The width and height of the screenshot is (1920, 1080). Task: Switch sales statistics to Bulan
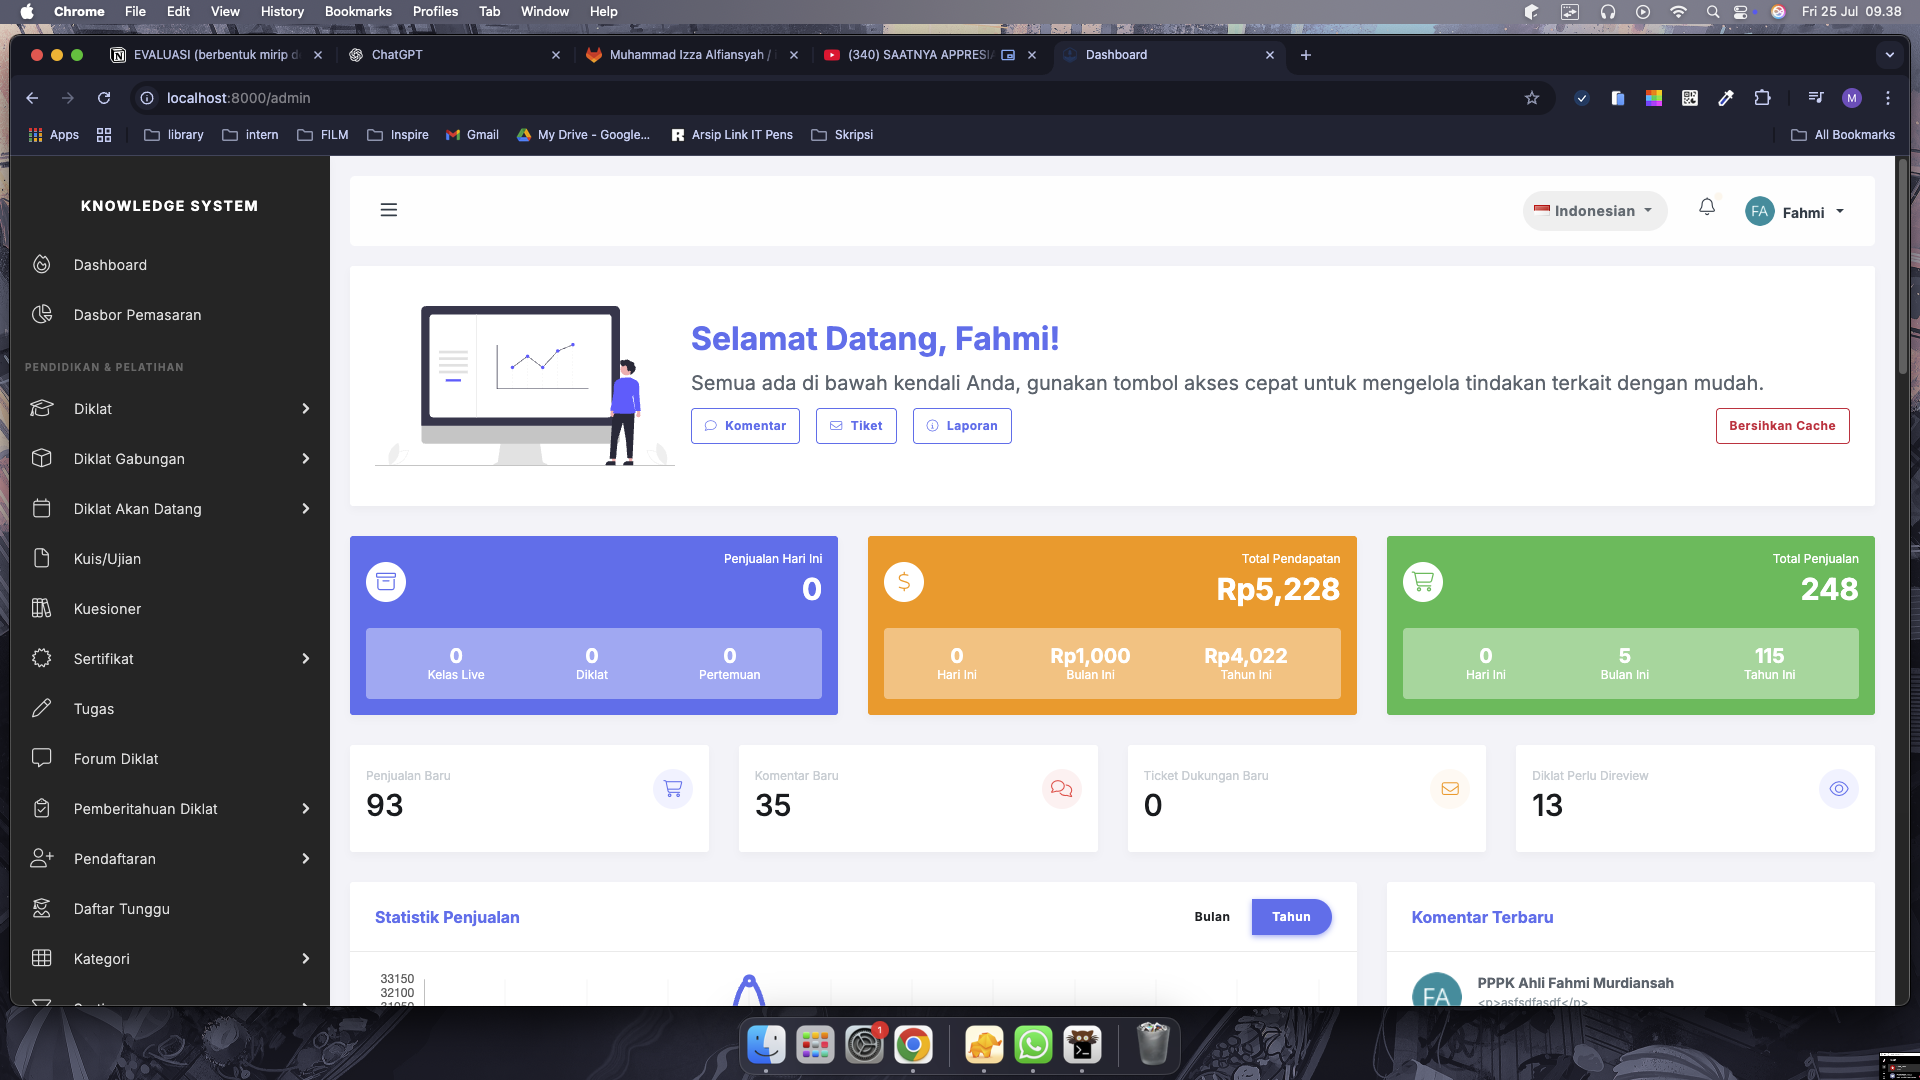(x=1212, y=917)
